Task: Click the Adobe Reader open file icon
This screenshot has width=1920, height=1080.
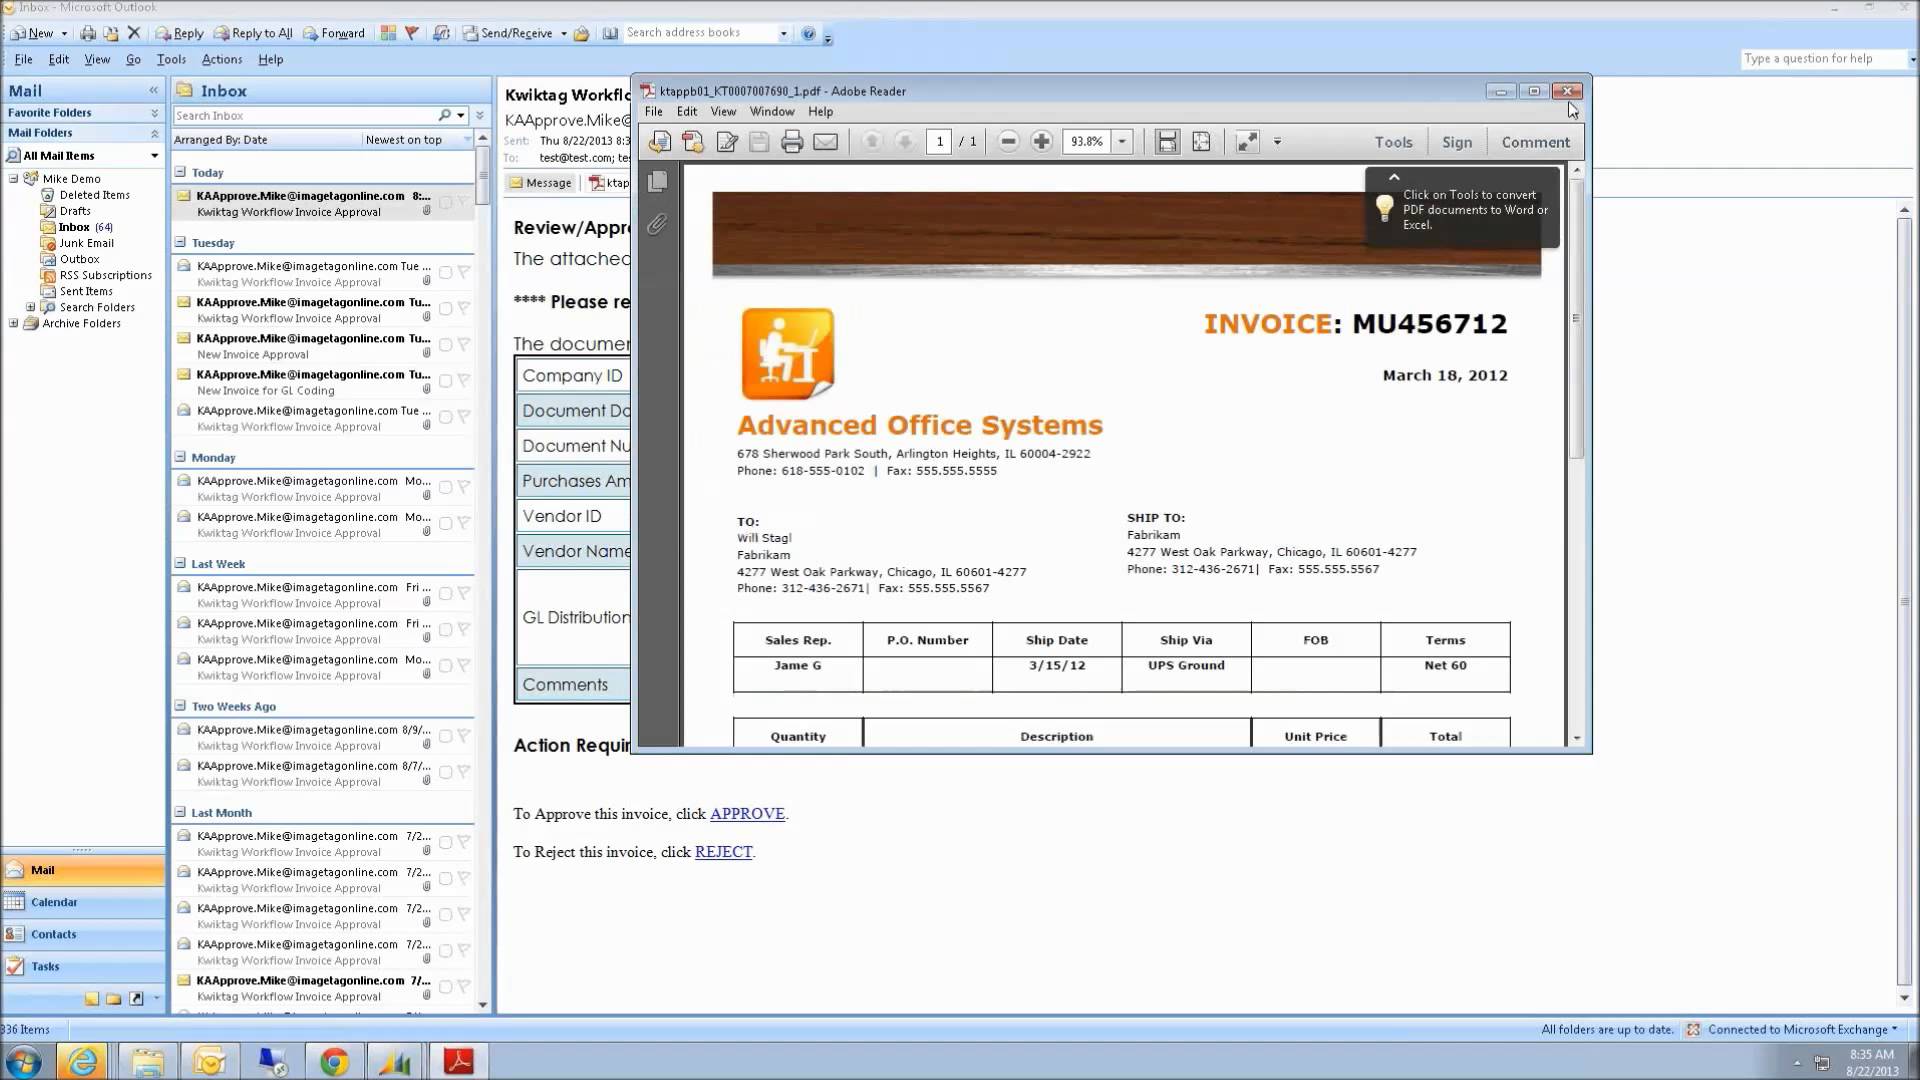Action: click(x=659, y=142)
